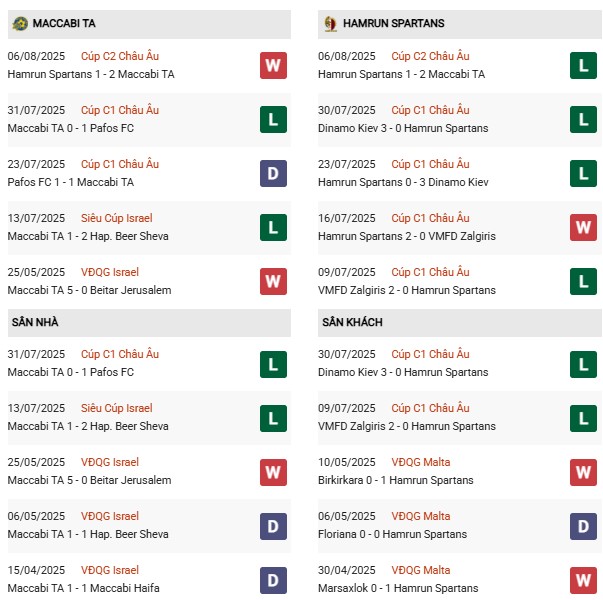Open VĐQG Malta link dated 10/05/2025
The height and width of the screenshot is (600, 603).
tap(421, 462)
